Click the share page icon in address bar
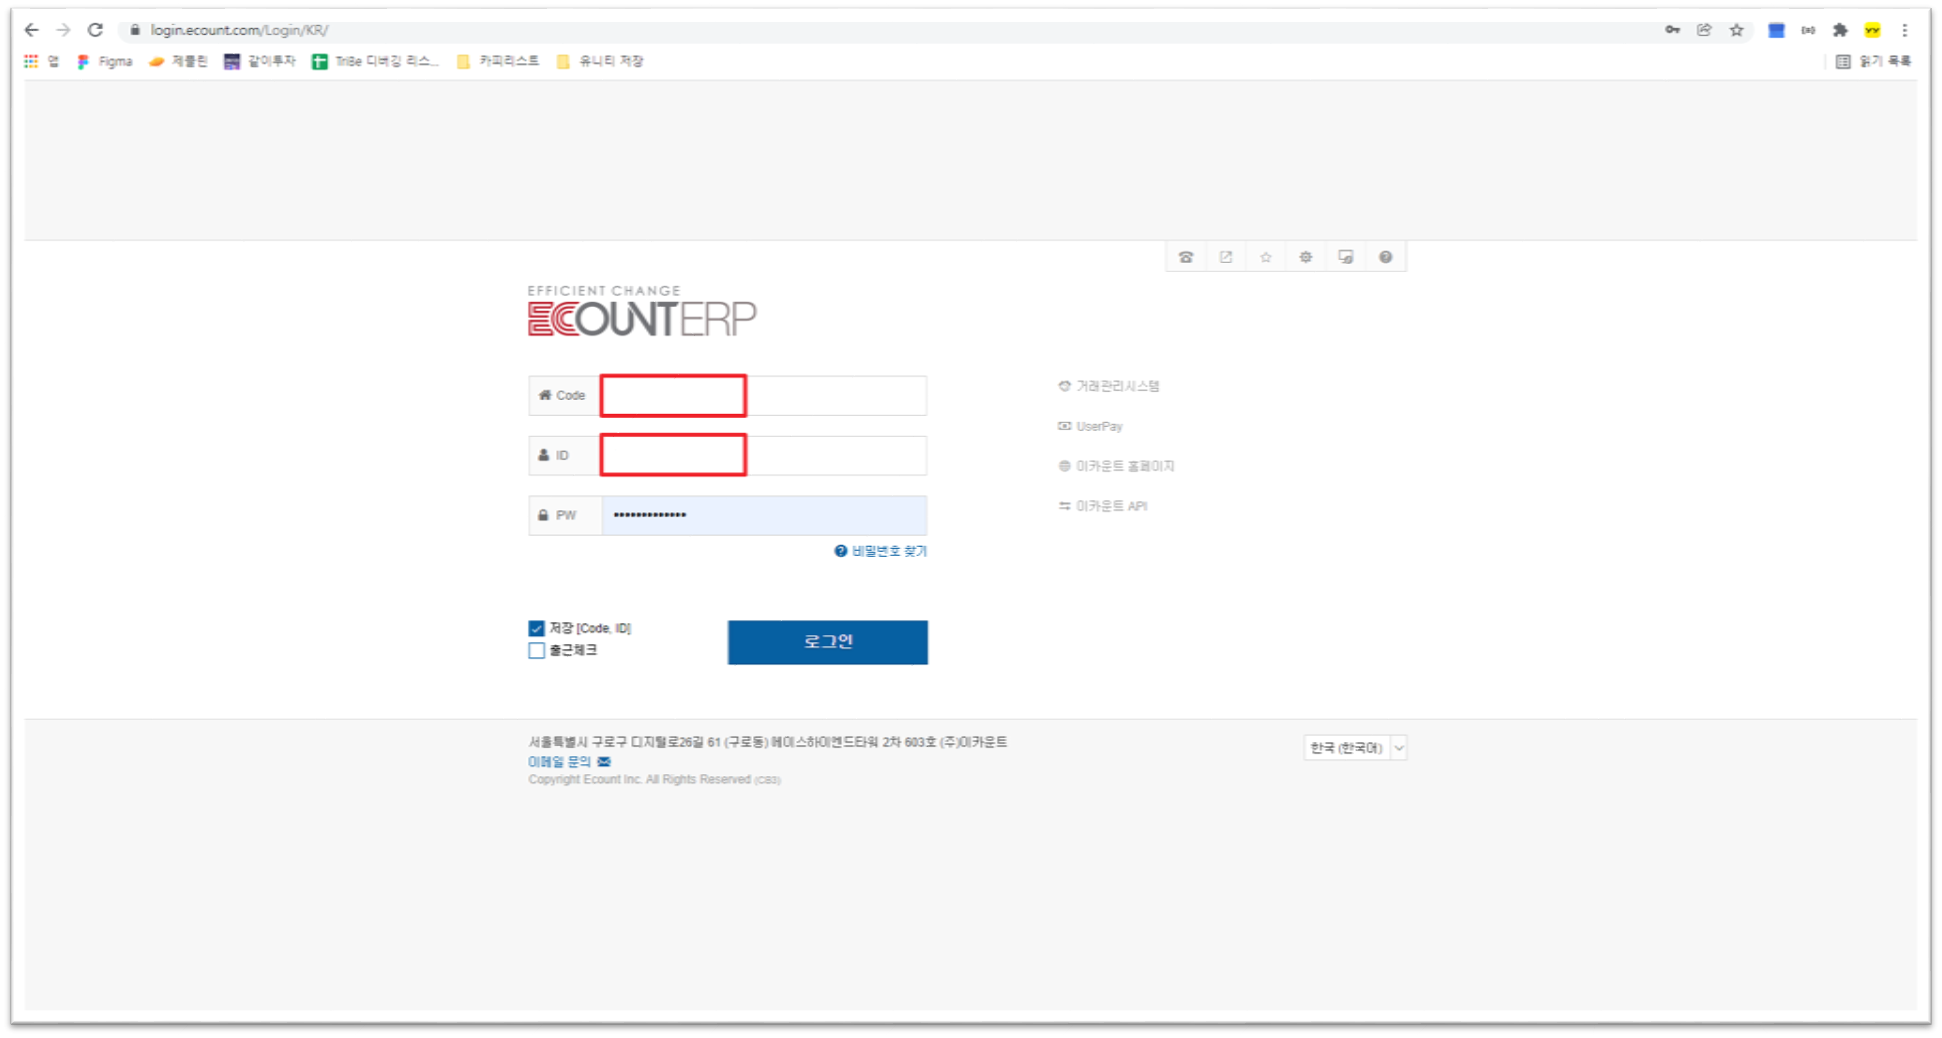The height and width of the screenshot is (1038, 1942). click(1704, 30)
